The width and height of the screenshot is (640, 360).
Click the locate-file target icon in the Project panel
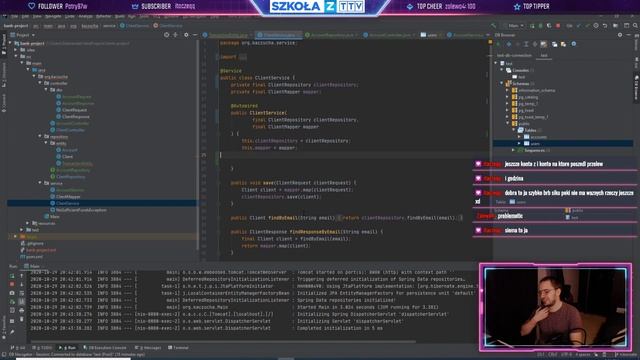(167, 35)
